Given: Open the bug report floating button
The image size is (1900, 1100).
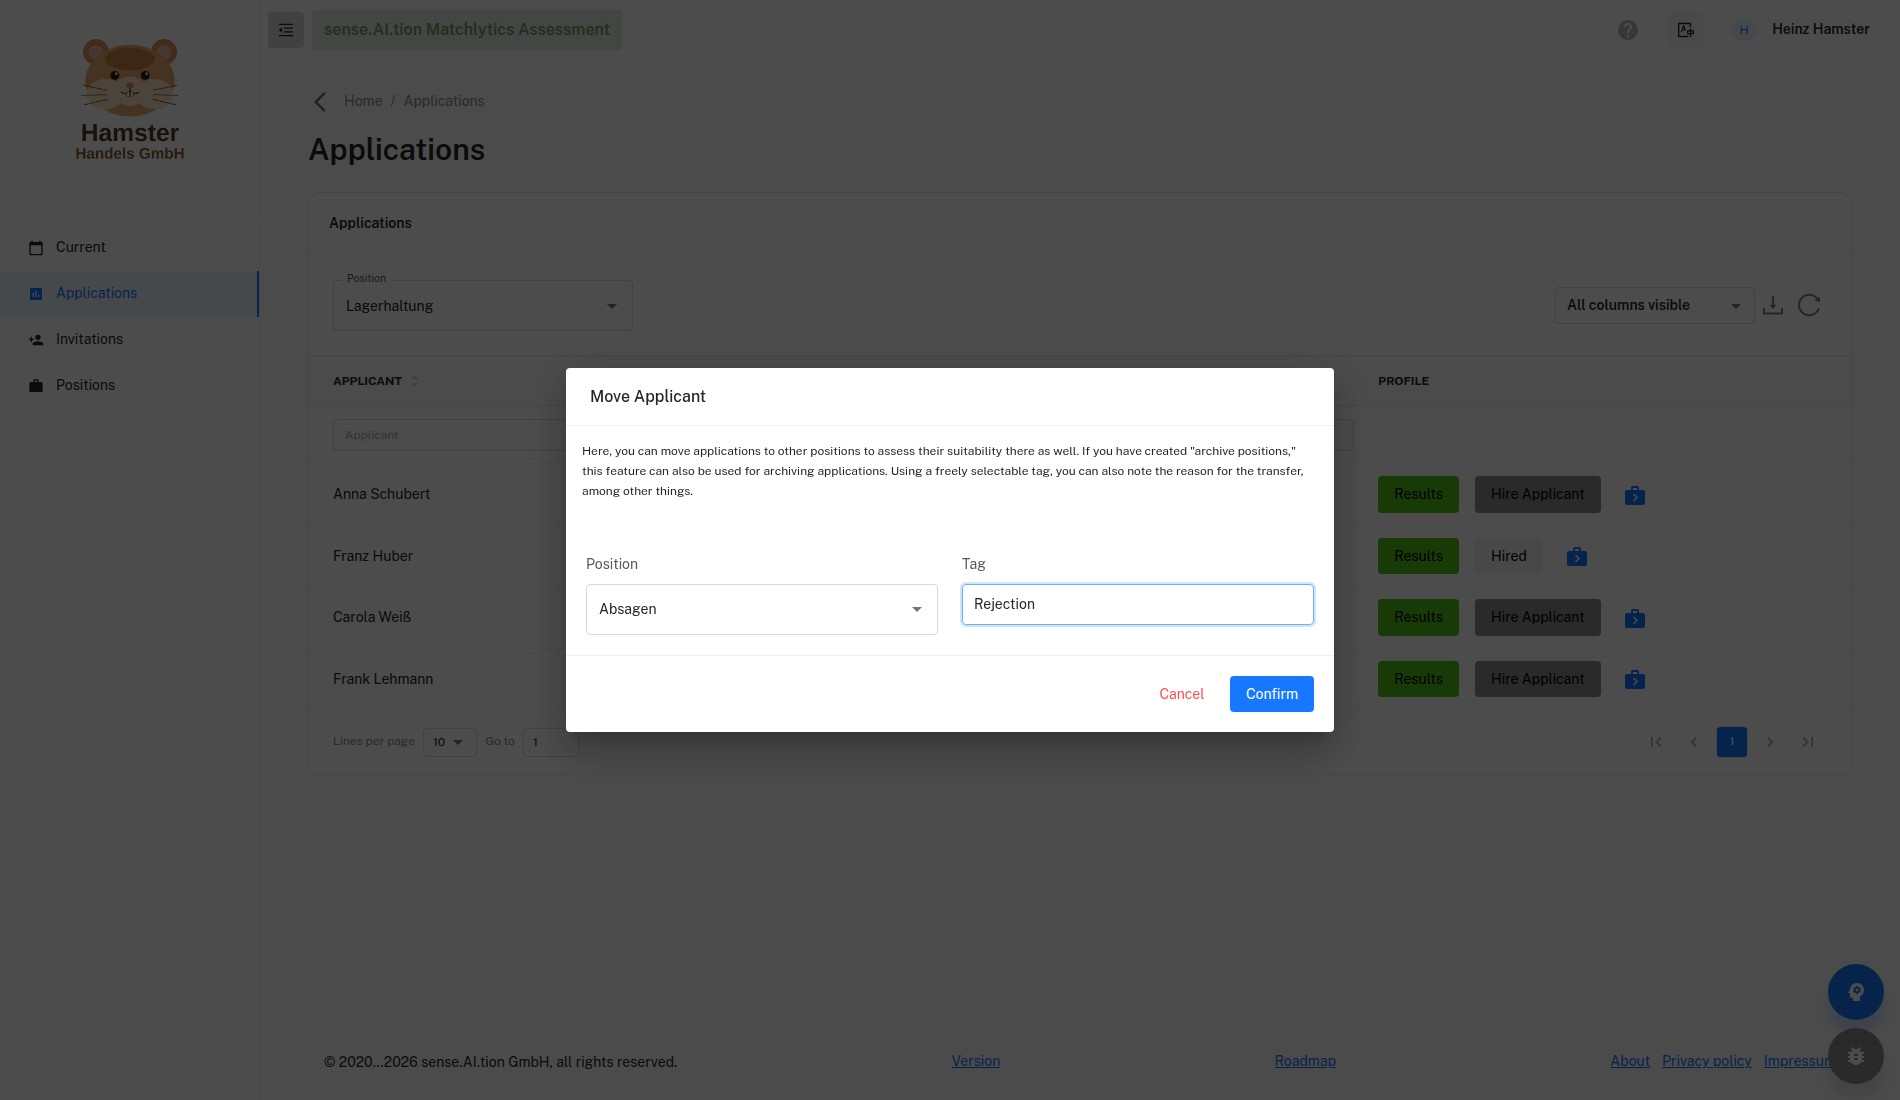Looking at the screenshot, I should tap(1856, 1056).
